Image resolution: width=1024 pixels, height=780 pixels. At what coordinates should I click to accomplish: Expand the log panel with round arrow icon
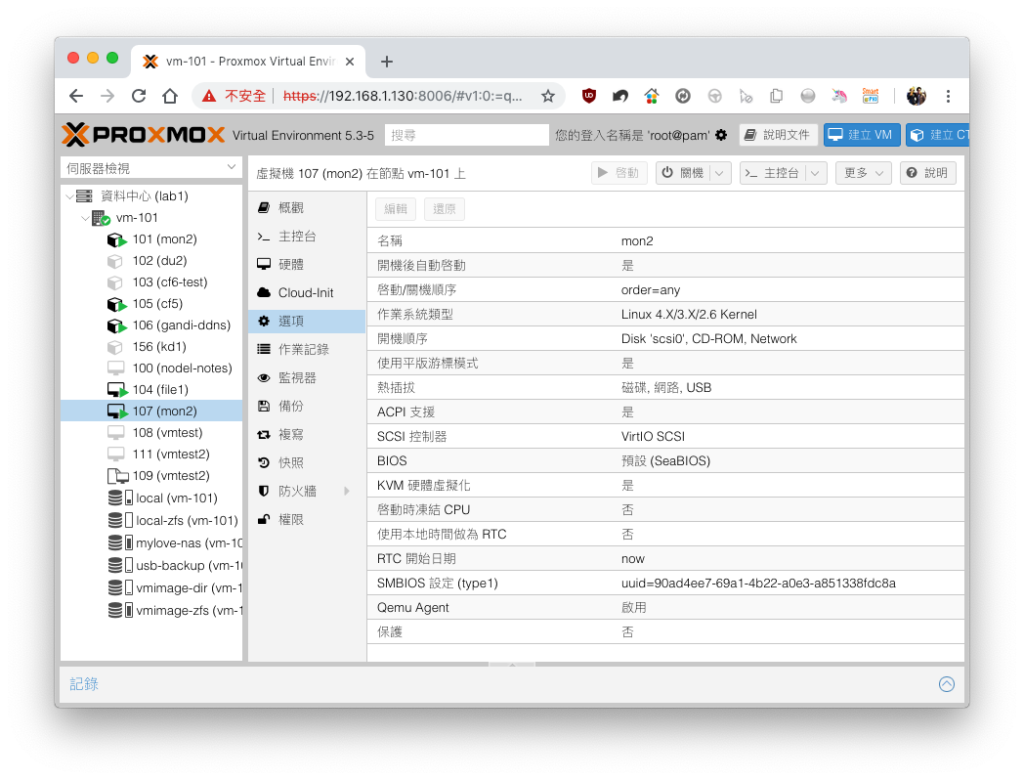946,684
